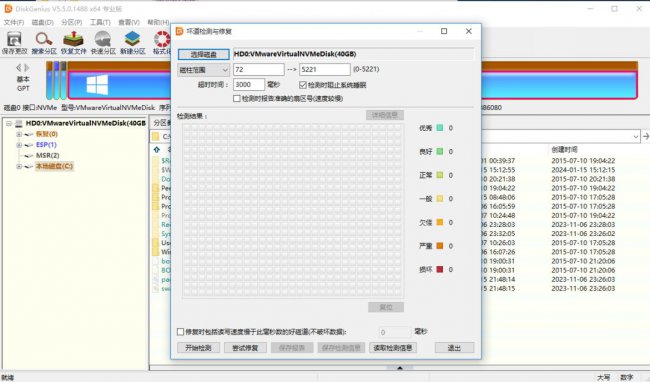Expand the 本地磁盘(C:) tree node
Viewport: 650px width, 382px height.
(x=19, y=167)
